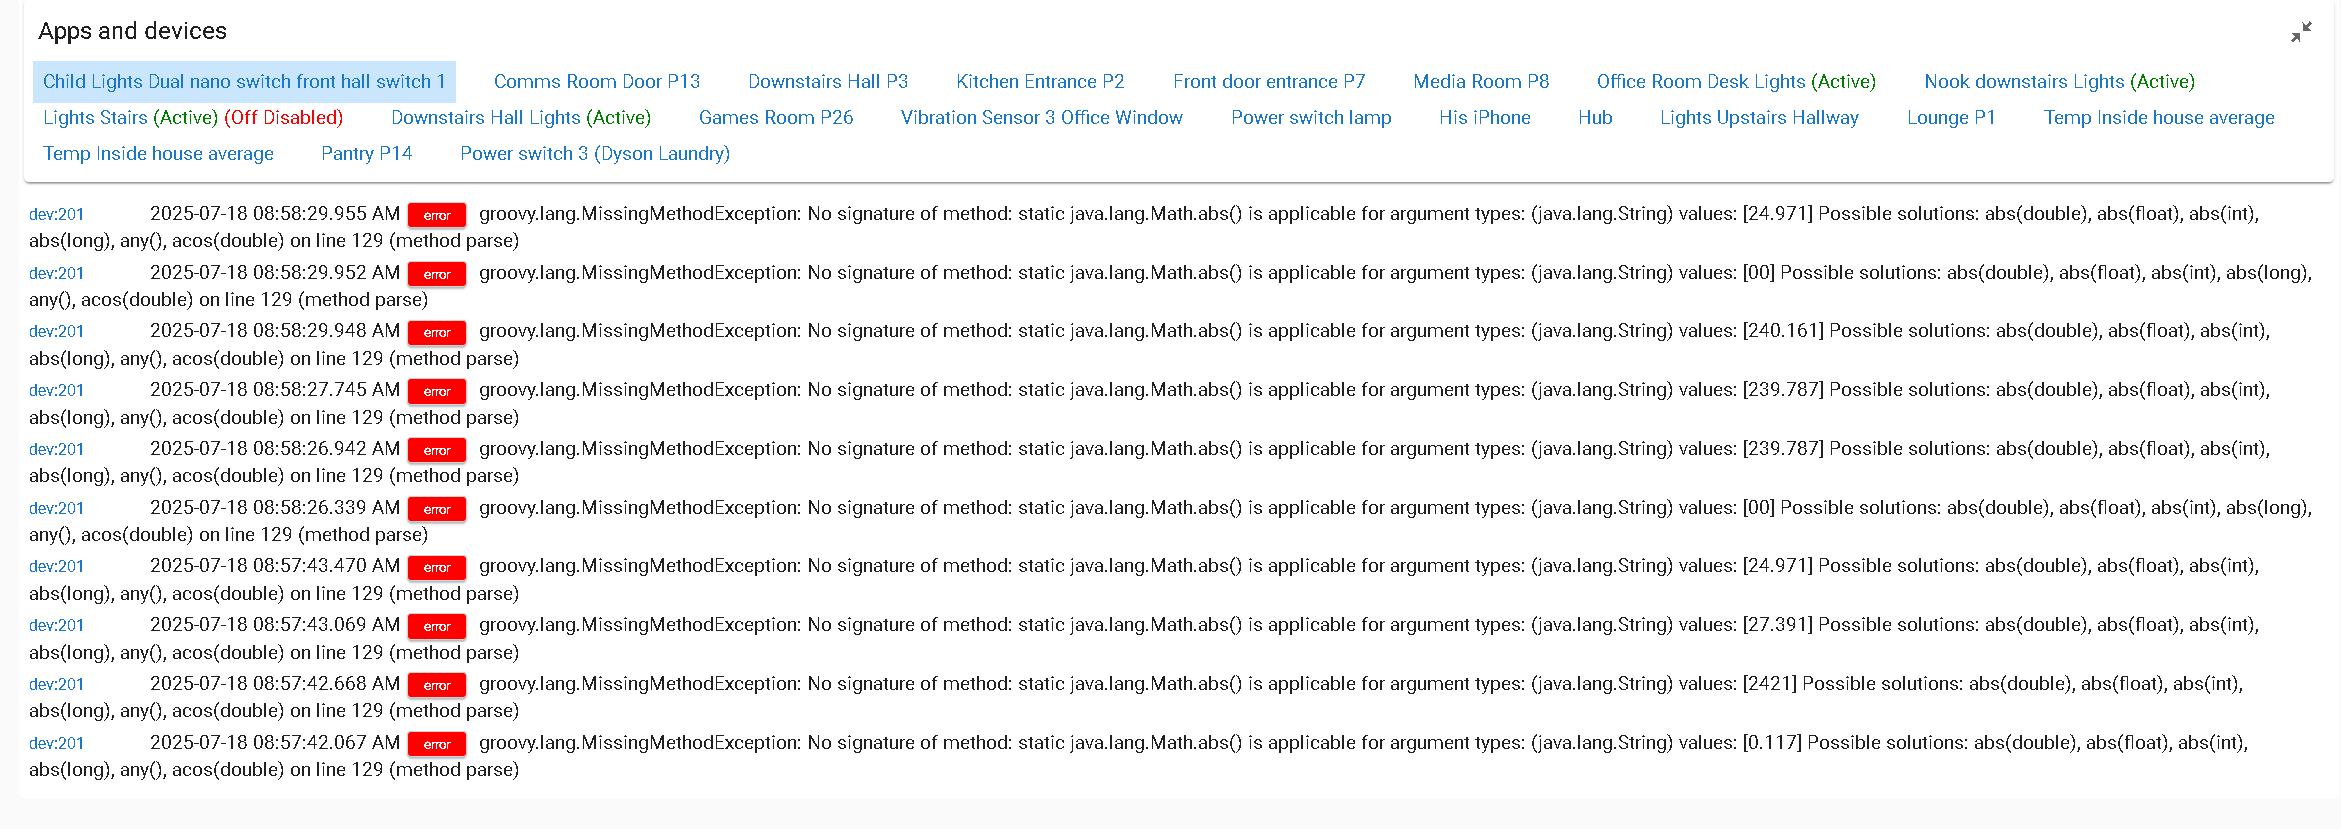This screenshot has height=829, width=2341.
Task: Select Kitchen Entrance P2 device
Action: click(1039, 82)
